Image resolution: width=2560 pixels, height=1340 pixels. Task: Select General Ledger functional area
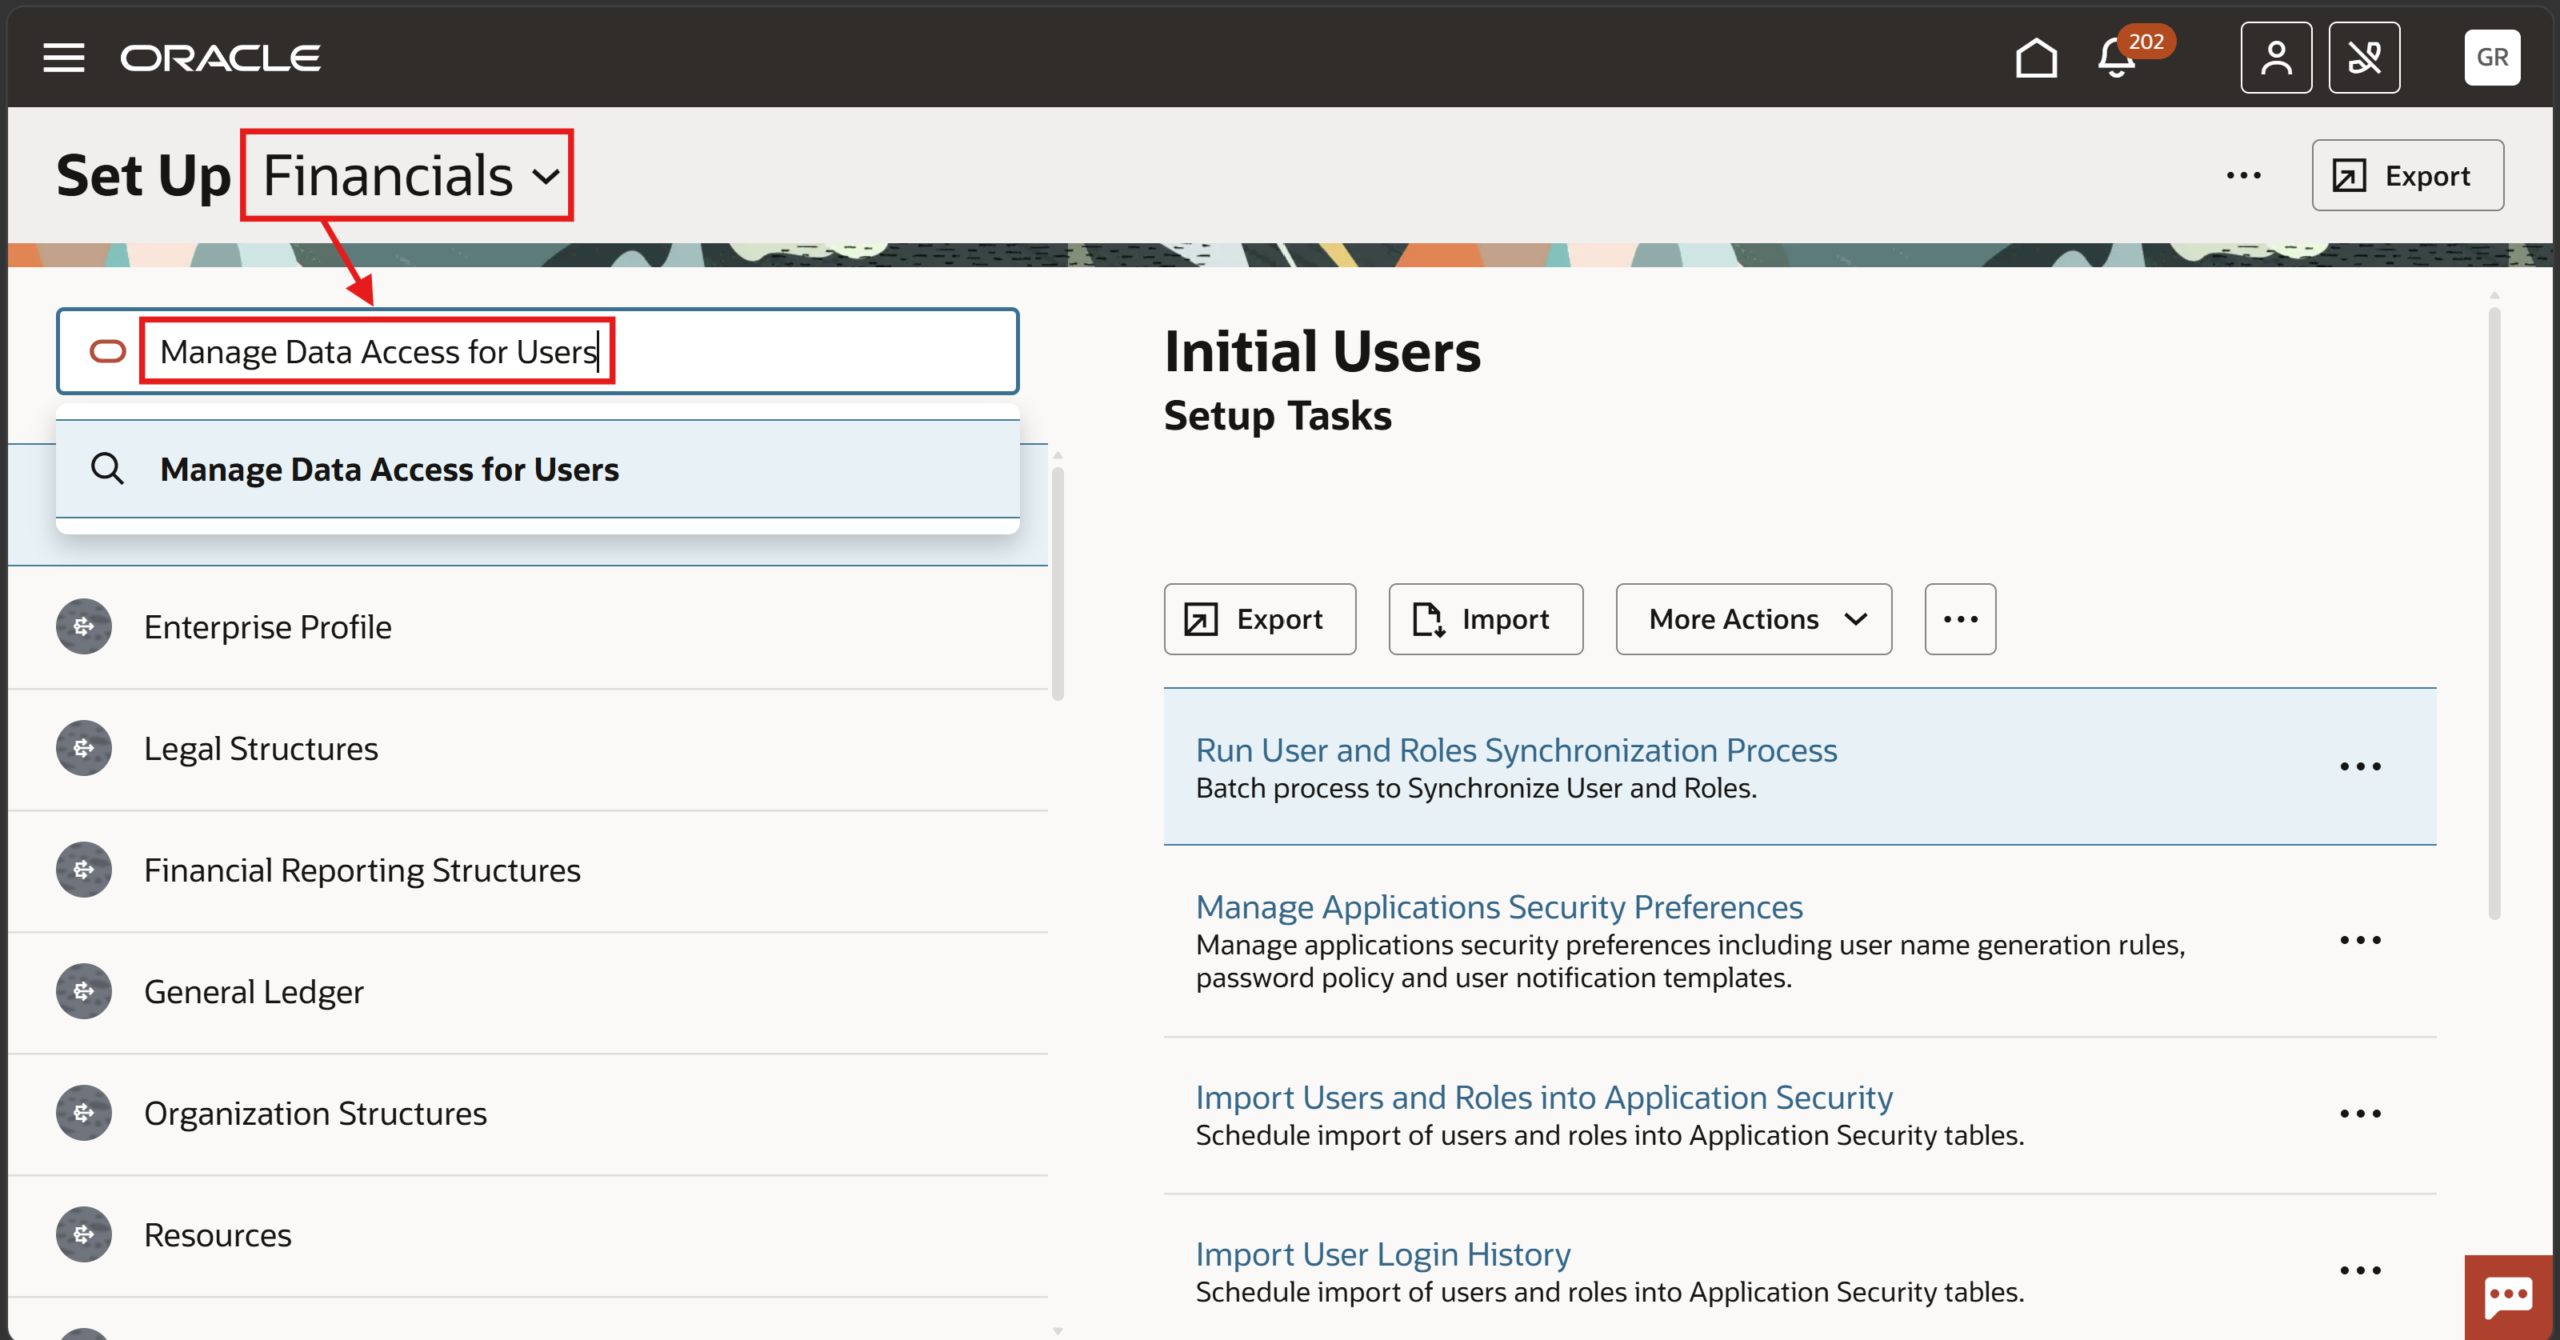528,992
